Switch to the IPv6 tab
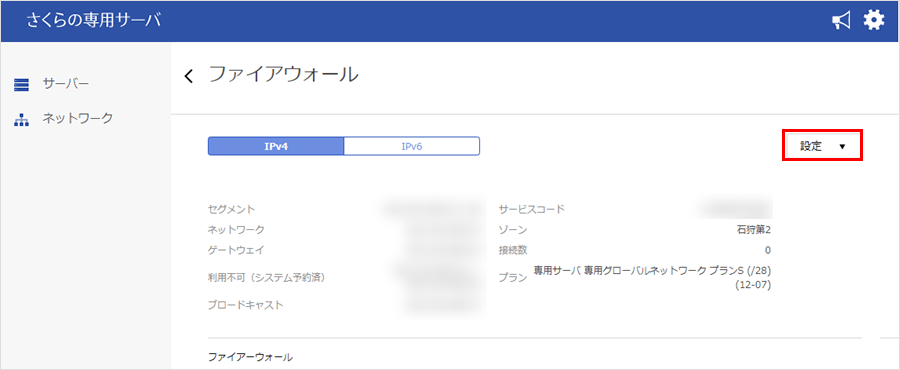The height and width of the screenshot is (370, 900). pyautogui.click(x=412, y=146)
